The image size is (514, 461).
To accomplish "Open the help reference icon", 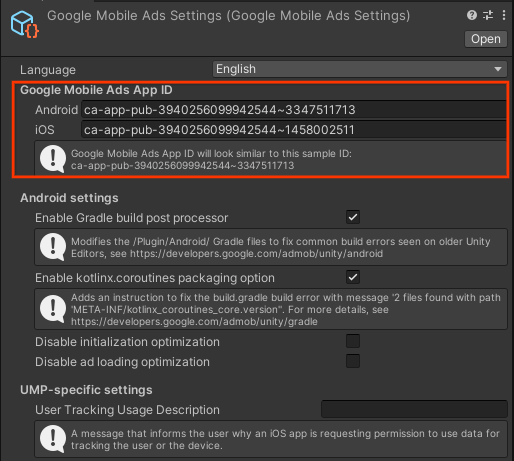I will pyautogui.click(x=472, y=15).
